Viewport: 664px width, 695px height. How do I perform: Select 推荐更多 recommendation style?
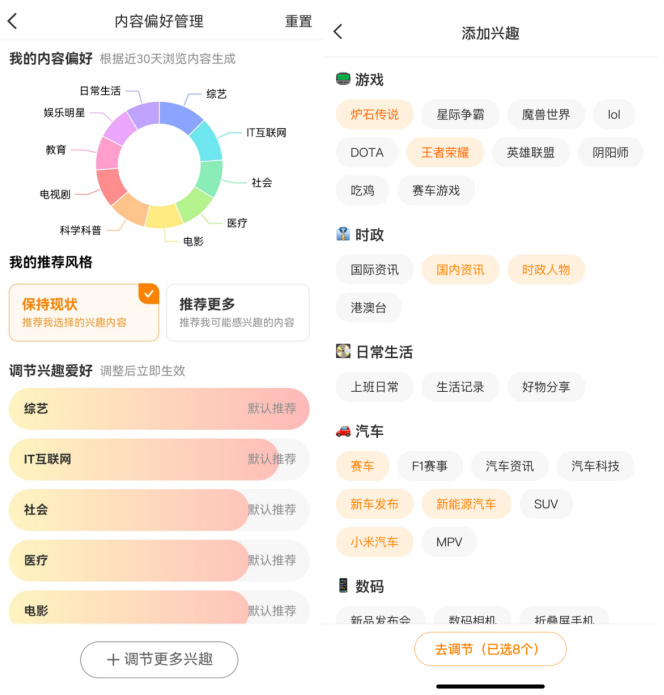click(x=237, y=312)
